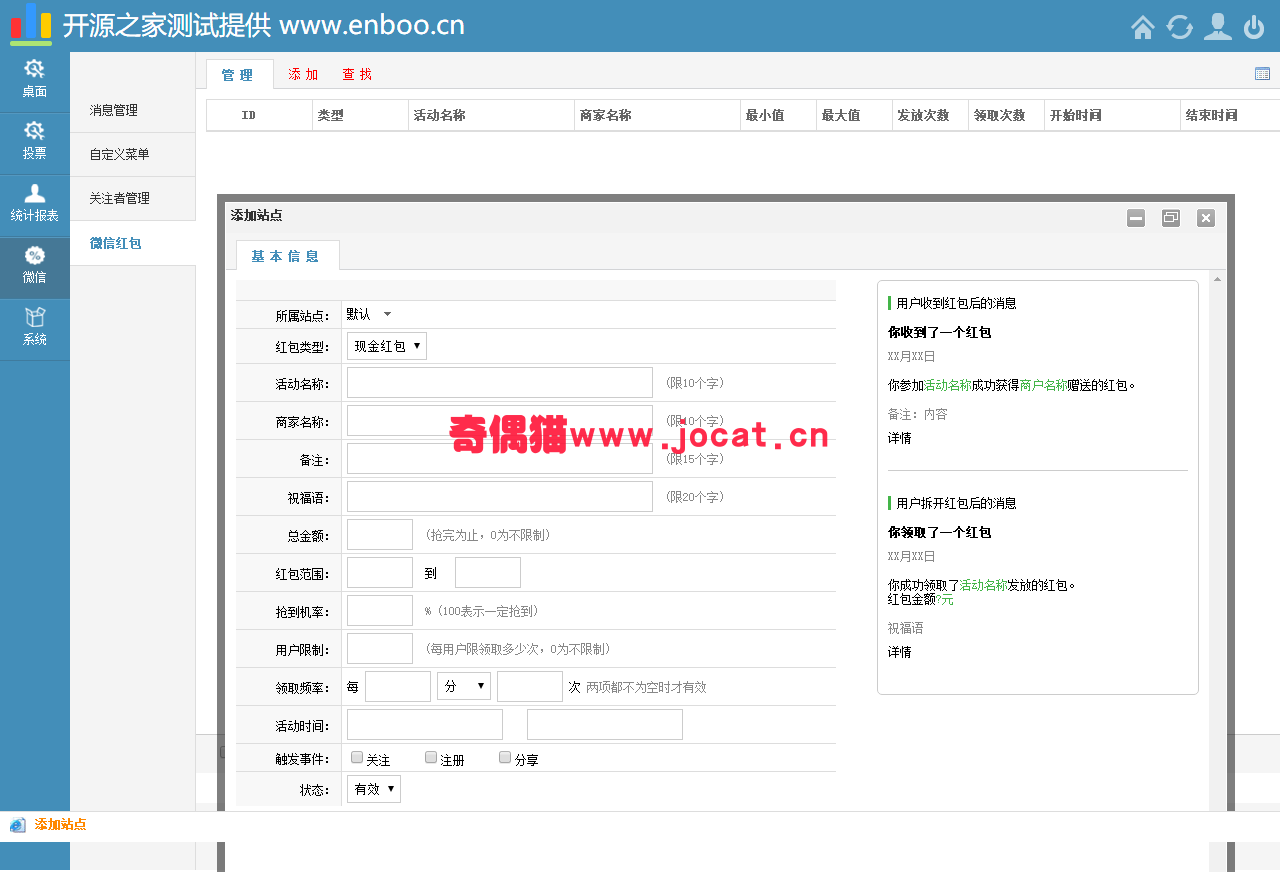This screenshot has width=1280, height=872.
Task: Click the 总金额 input field
Action: 380,534
